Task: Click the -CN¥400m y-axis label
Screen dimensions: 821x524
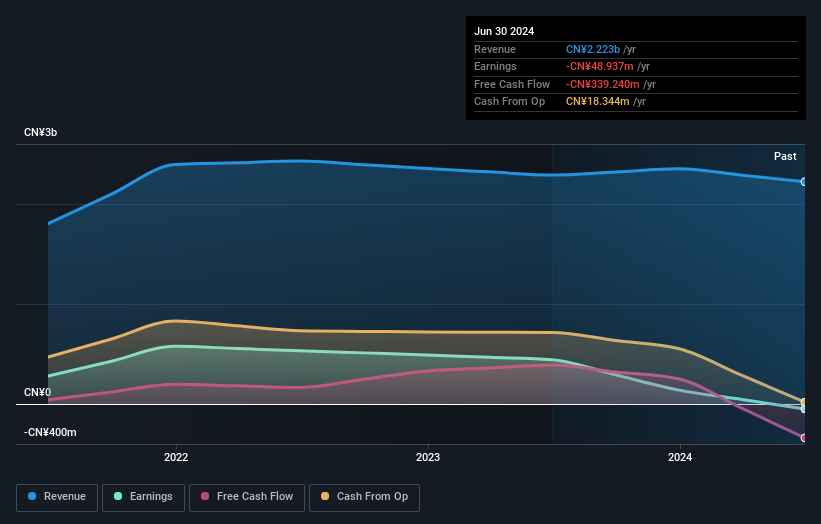Action: click(50, 432)
